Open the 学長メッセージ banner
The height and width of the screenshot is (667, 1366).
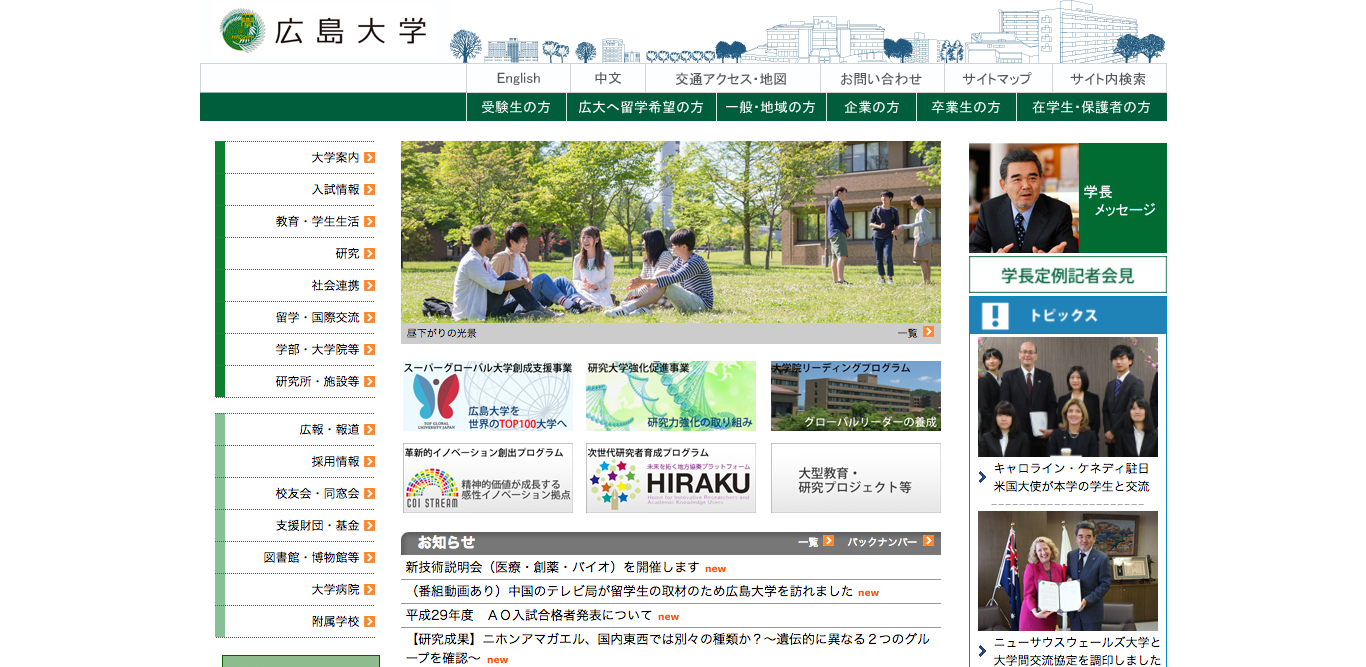1068,198
